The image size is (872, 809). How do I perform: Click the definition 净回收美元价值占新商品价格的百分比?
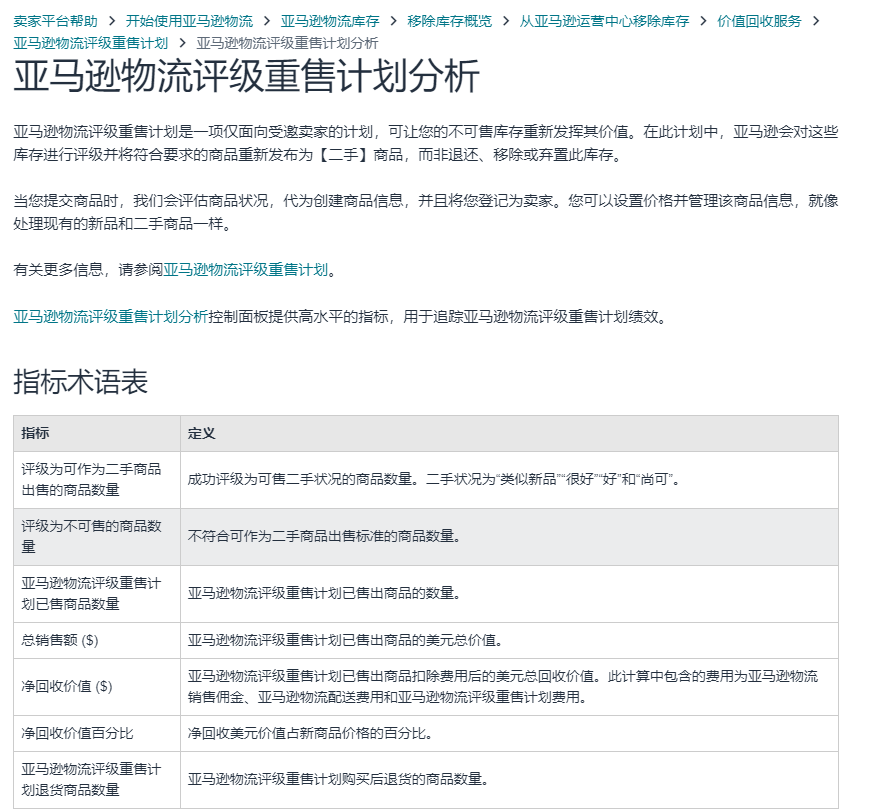pos(509,733)
